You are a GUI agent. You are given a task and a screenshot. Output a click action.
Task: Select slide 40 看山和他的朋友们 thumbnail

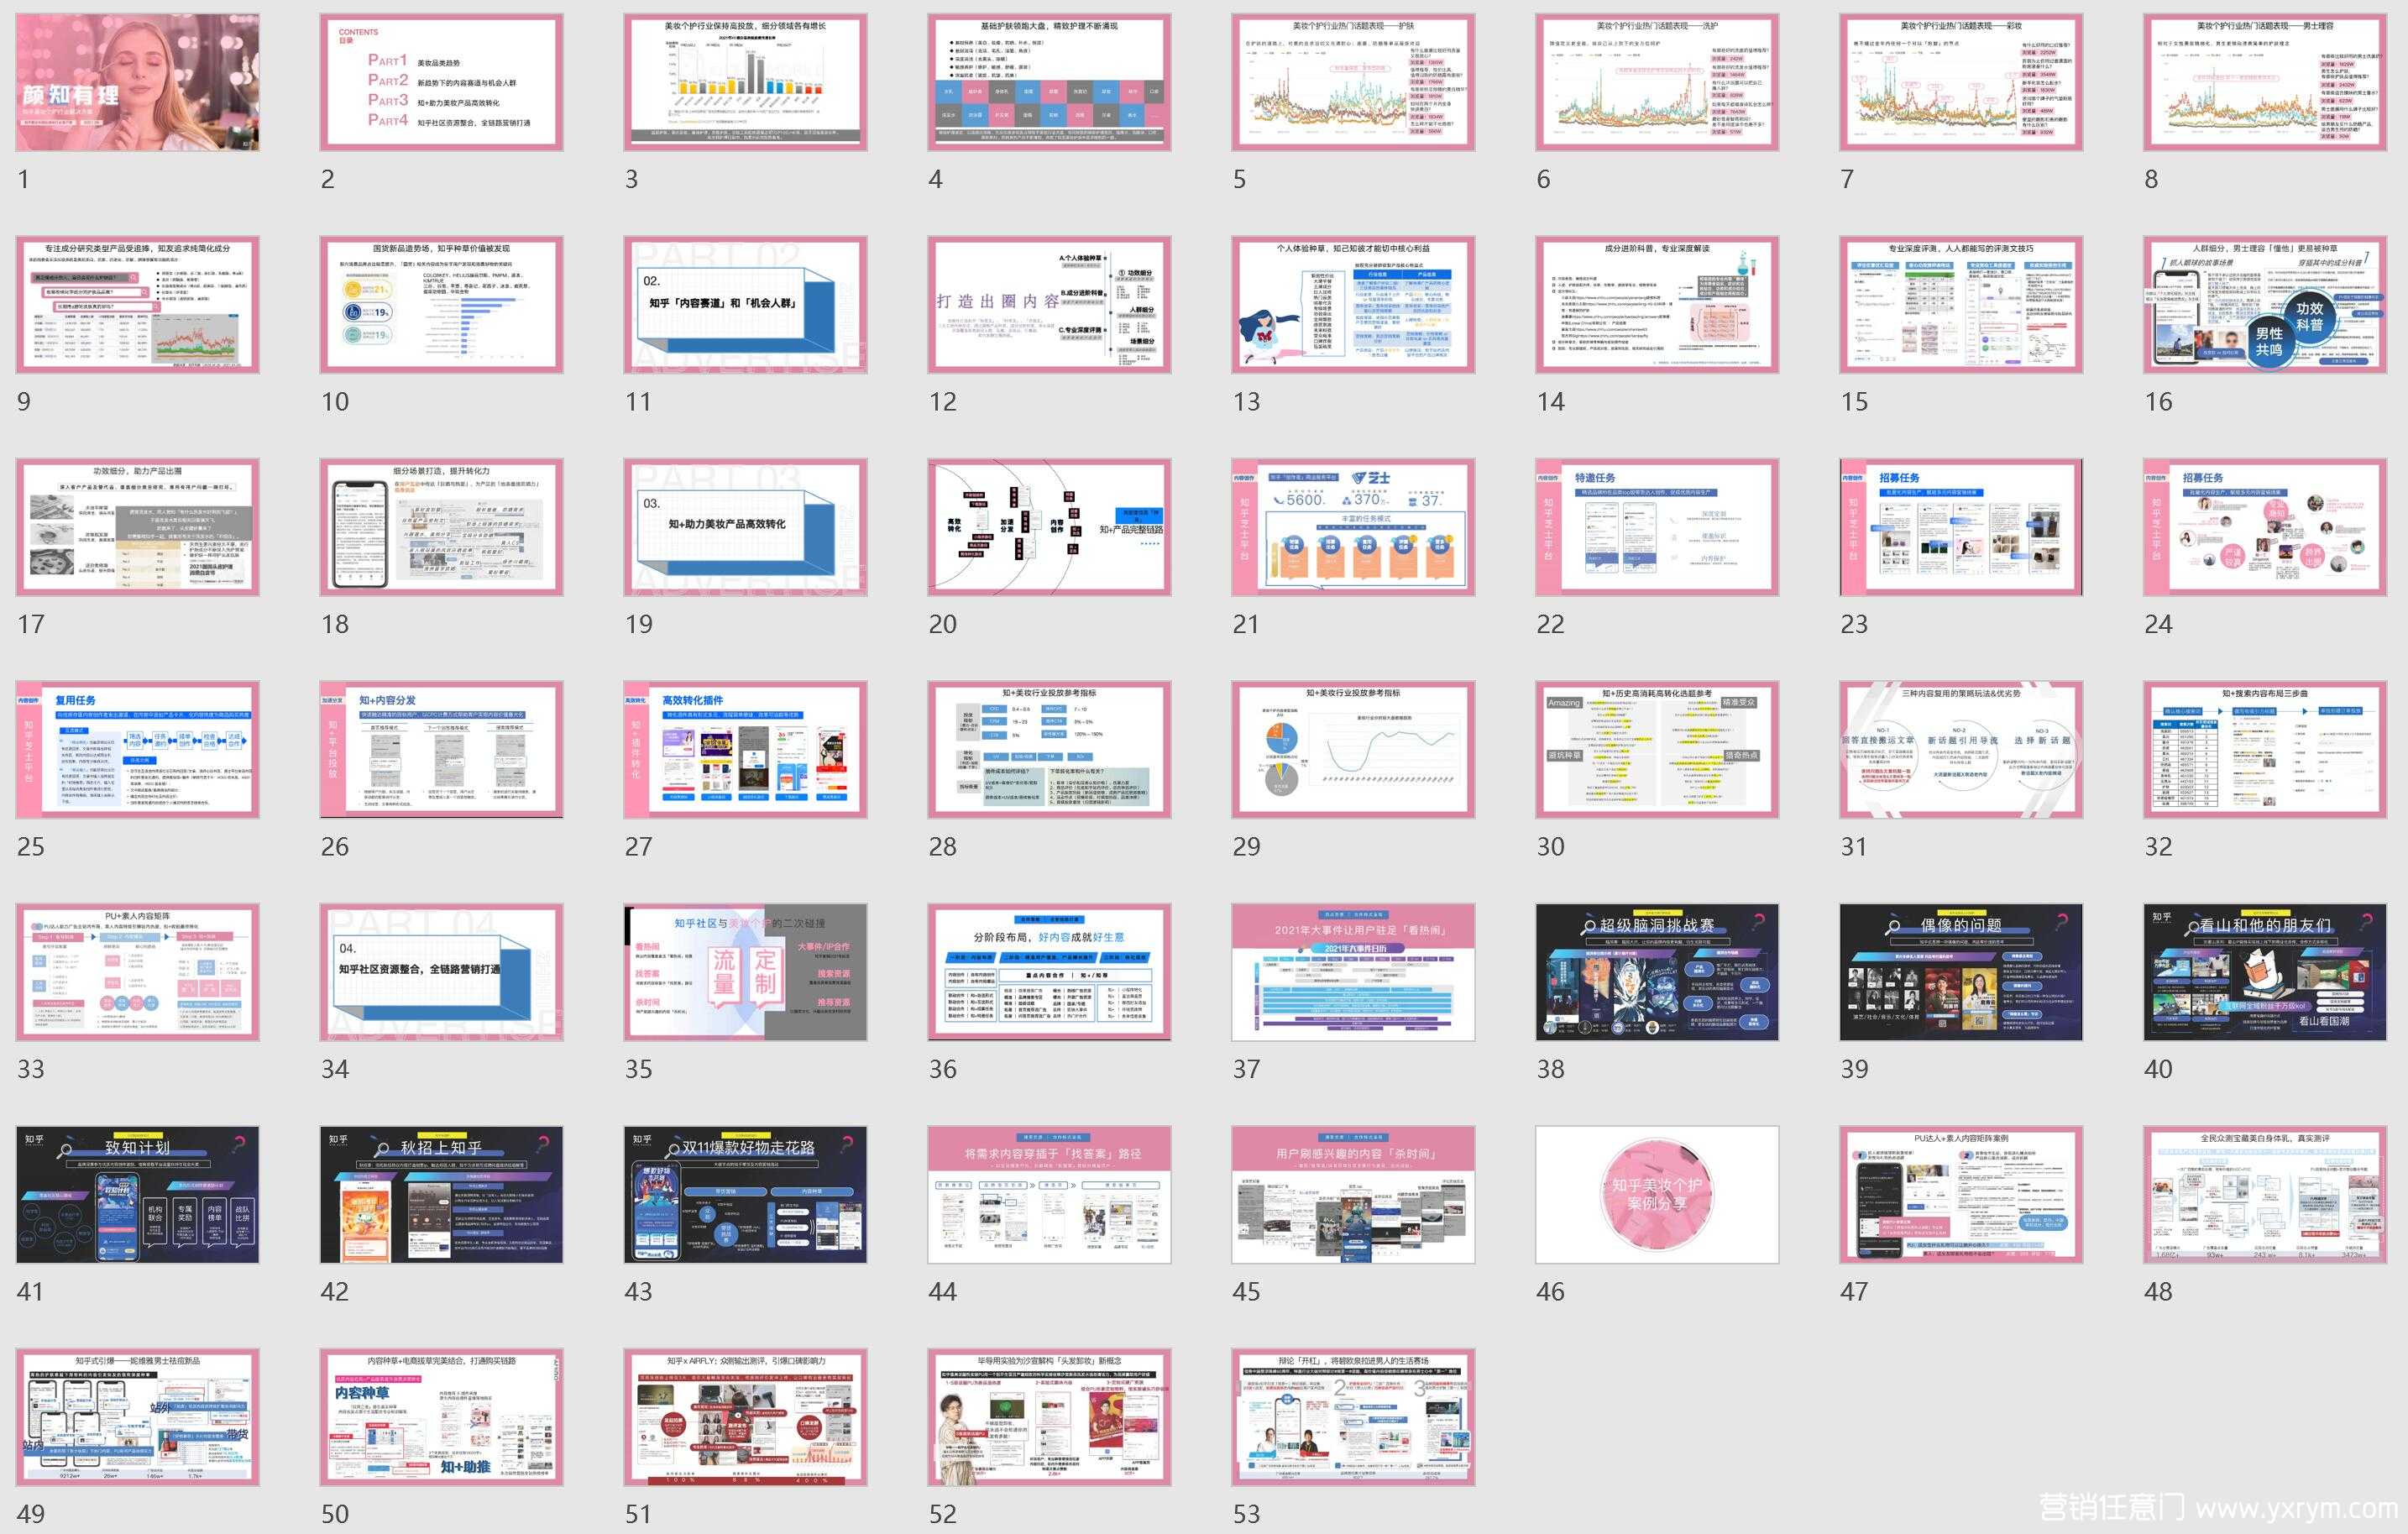(x=2265, y=973)
